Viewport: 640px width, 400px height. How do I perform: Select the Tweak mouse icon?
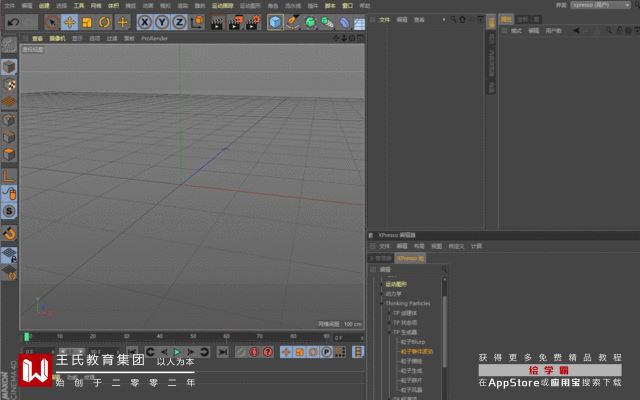[x=9, y=193]
